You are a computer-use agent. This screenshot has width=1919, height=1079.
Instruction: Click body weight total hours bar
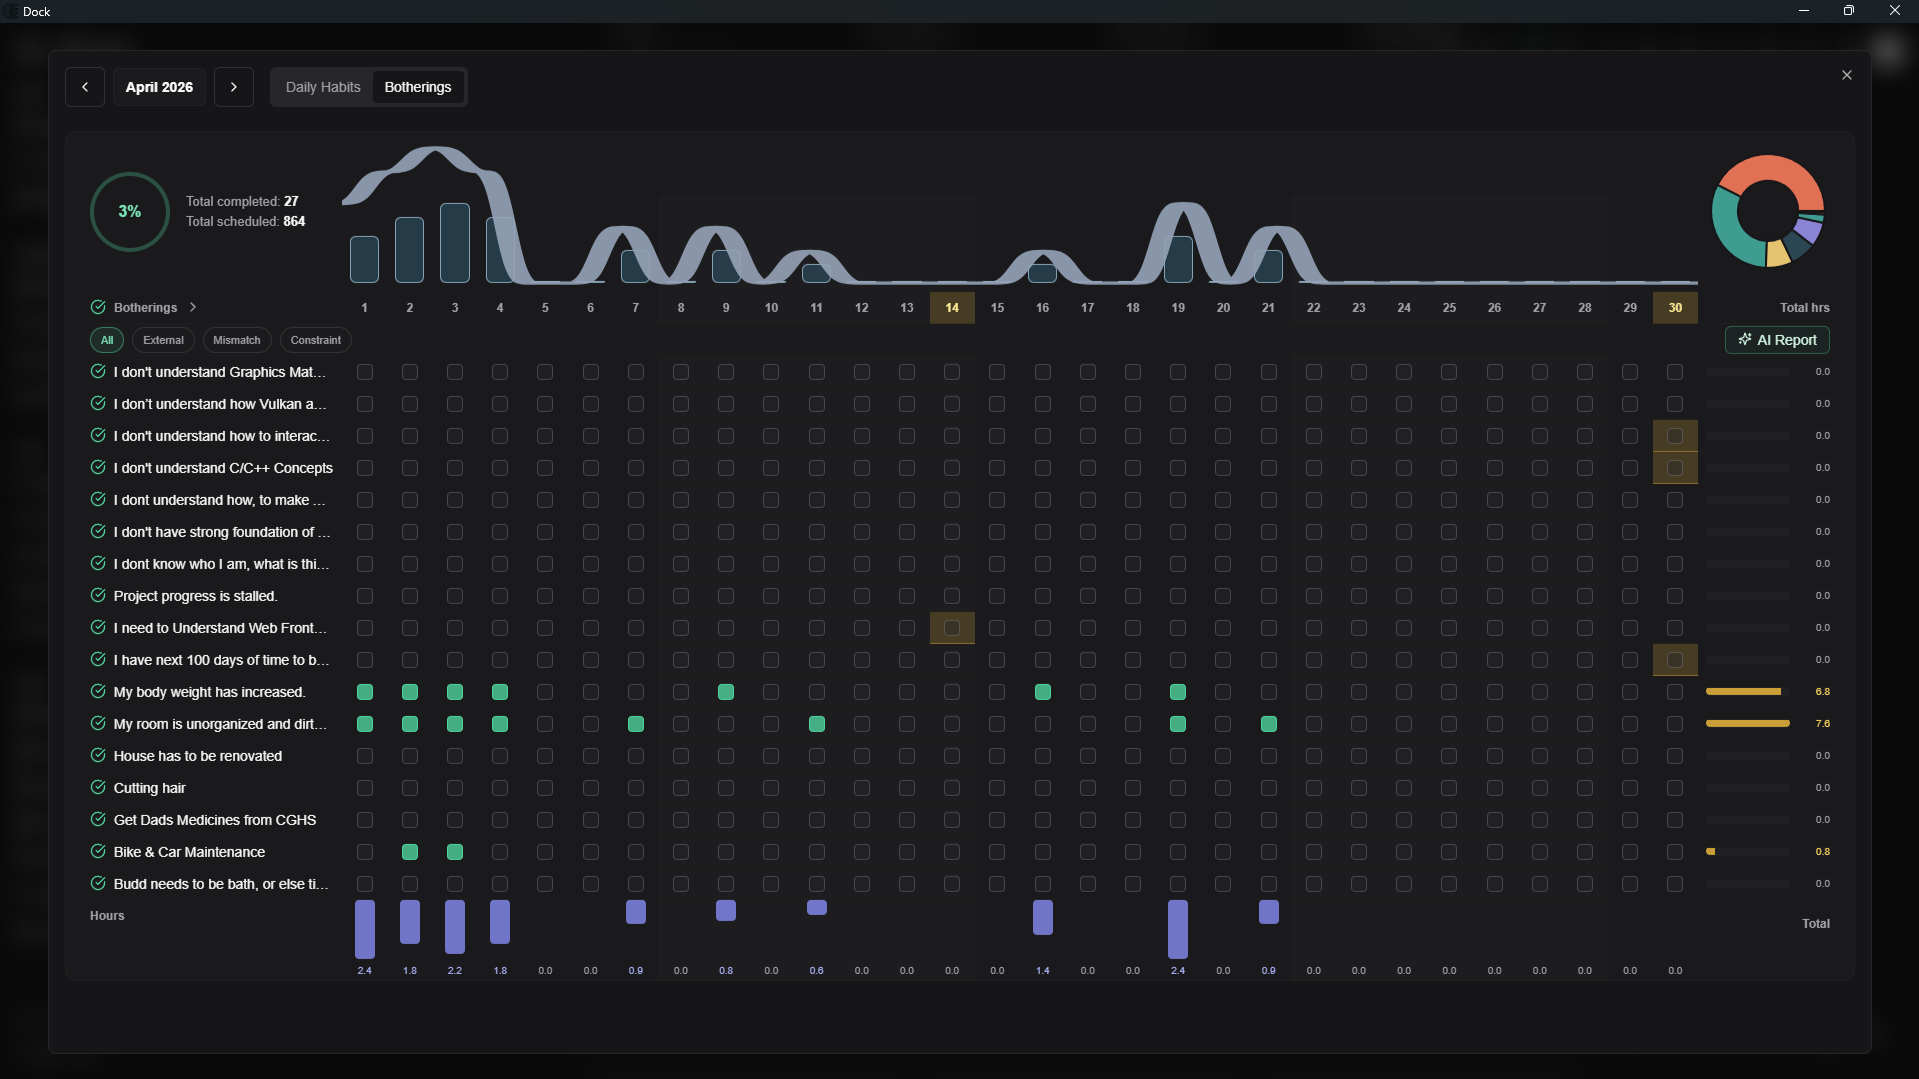coord(1748,691)
